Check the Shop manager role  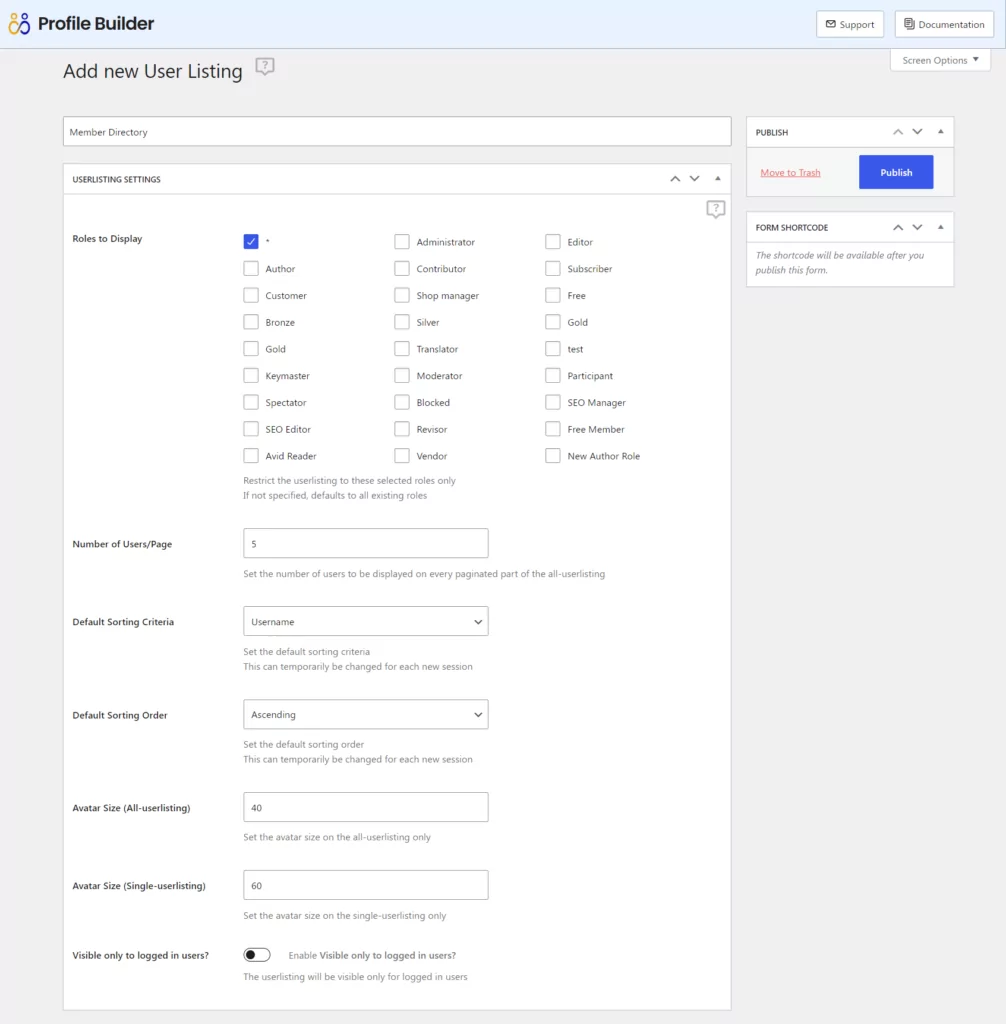point(402,295)
